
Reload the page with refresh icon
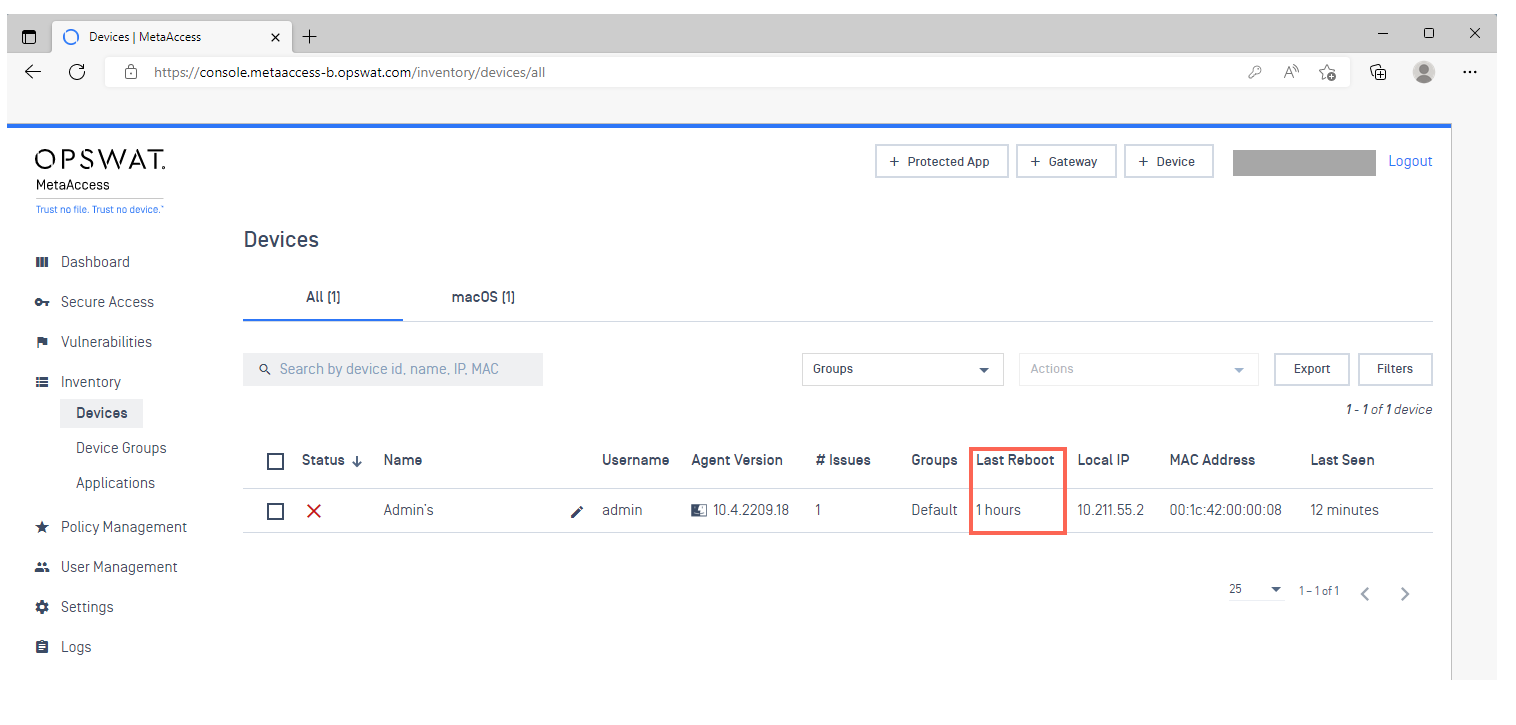point(77,72)
